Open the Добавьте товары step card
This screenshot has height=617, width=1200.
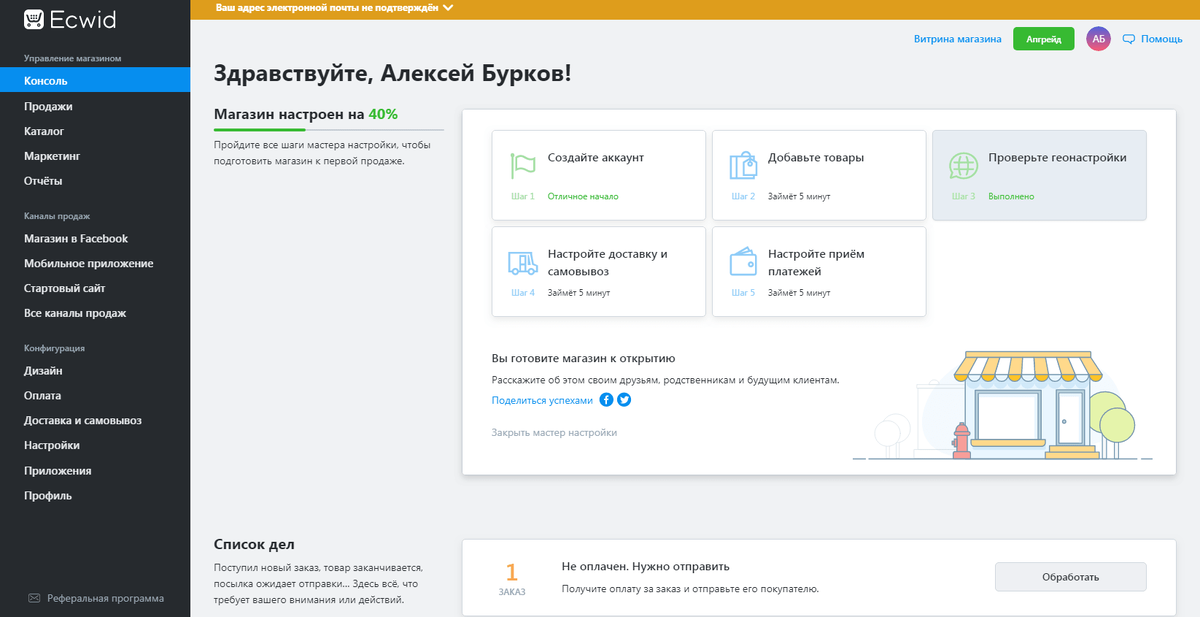click(x=819, y=175)
